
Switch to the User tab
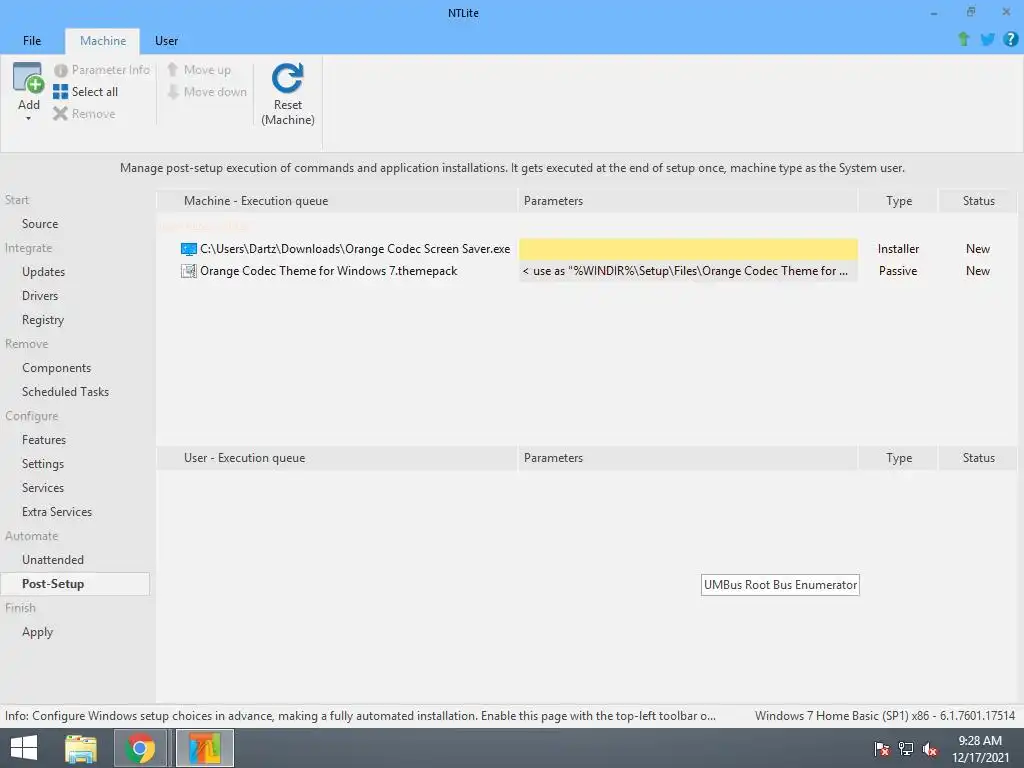pos(166,40)
